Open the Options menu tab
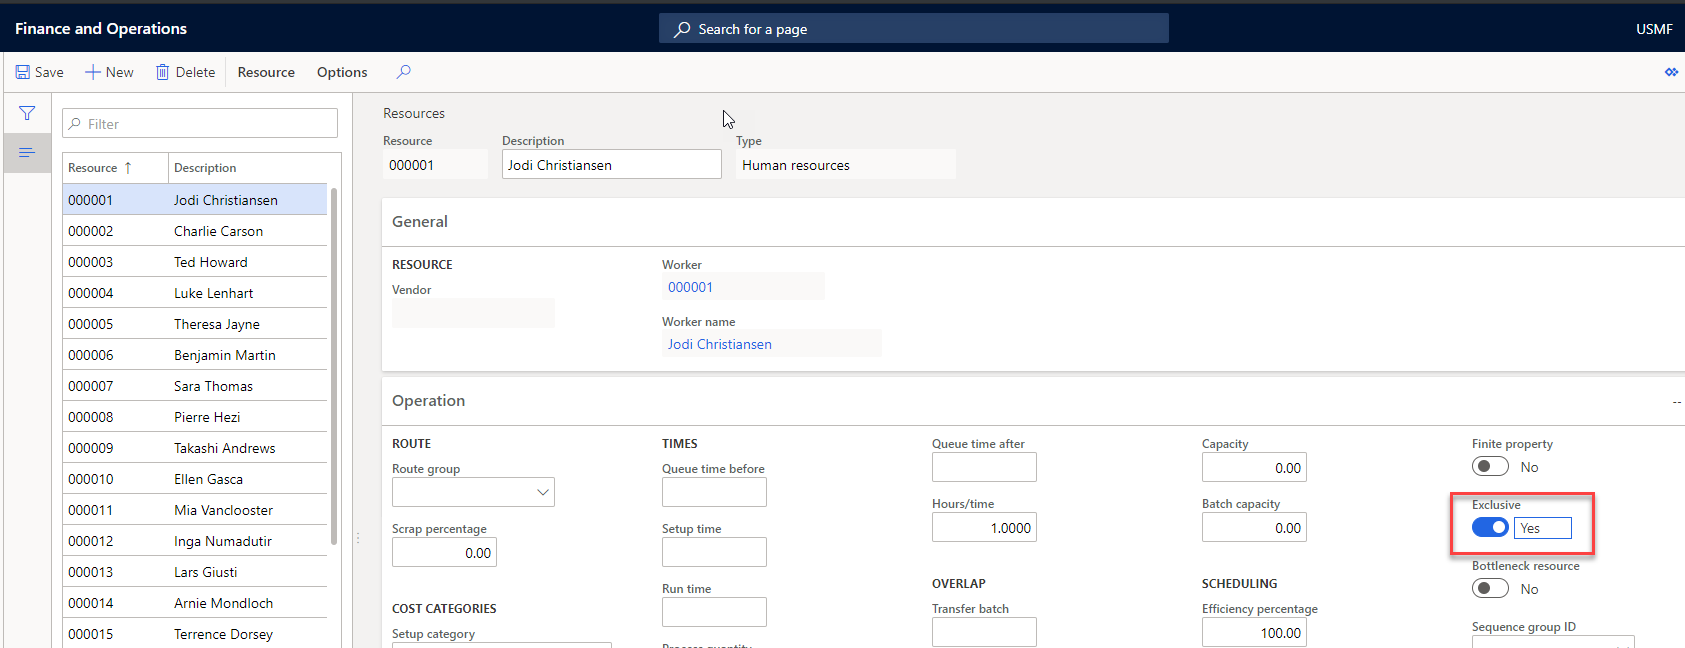 click(342, 72)
